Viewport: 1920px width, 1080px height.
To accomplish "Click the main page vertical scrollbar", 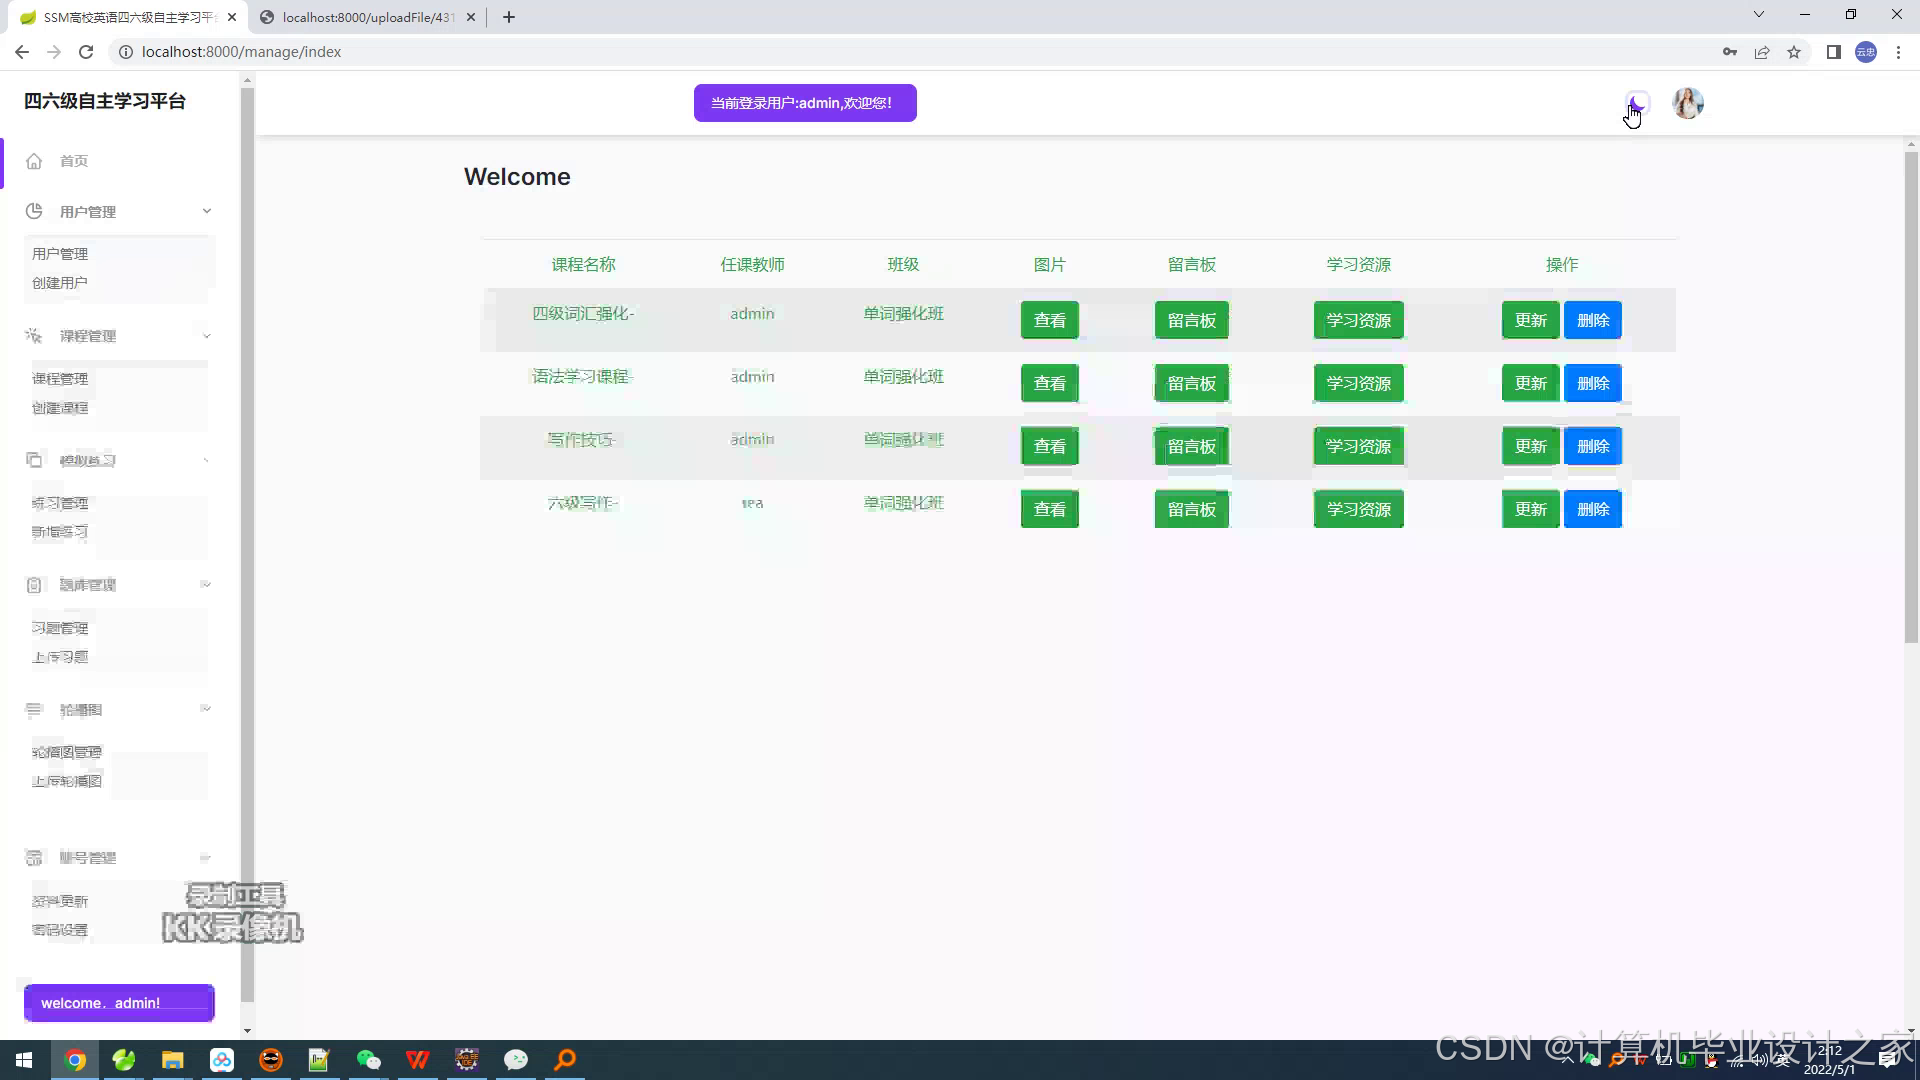I will (1911, 400).
